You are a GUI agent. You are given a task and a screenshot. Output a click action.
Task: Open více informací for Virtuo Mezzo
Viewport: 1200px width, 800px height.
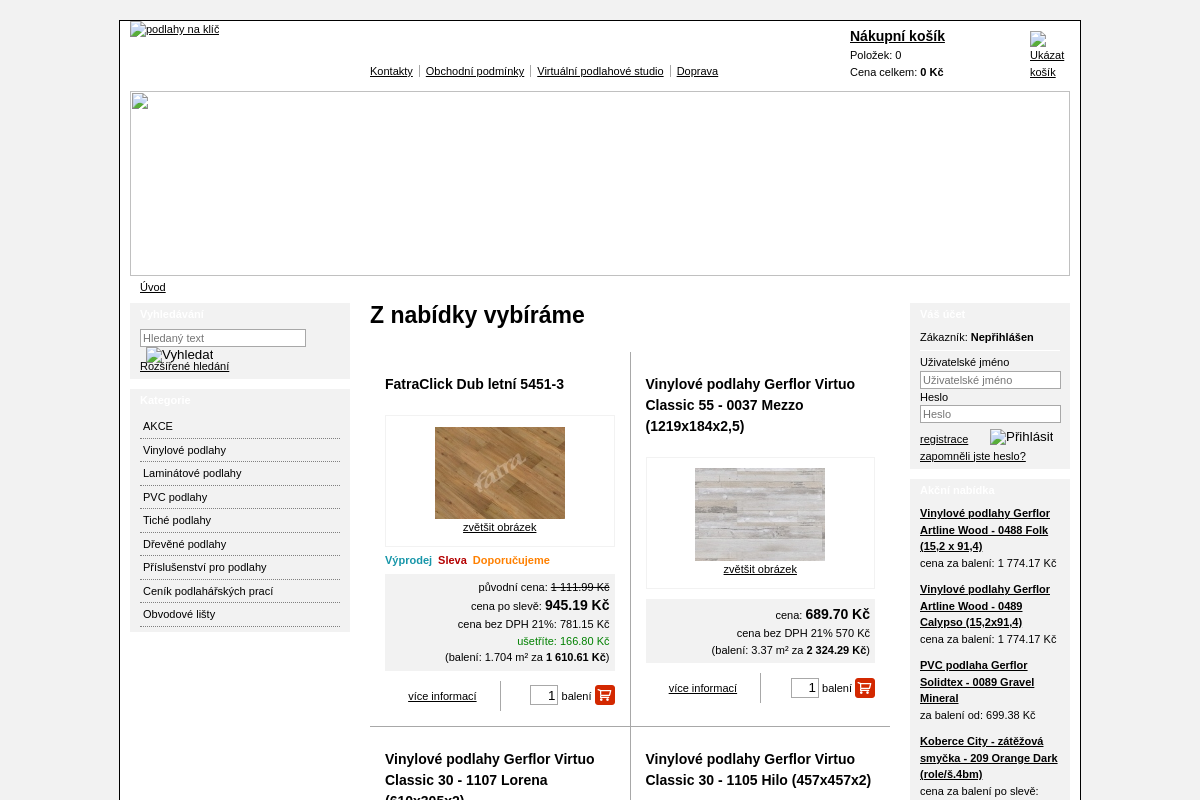click(703, 688)
